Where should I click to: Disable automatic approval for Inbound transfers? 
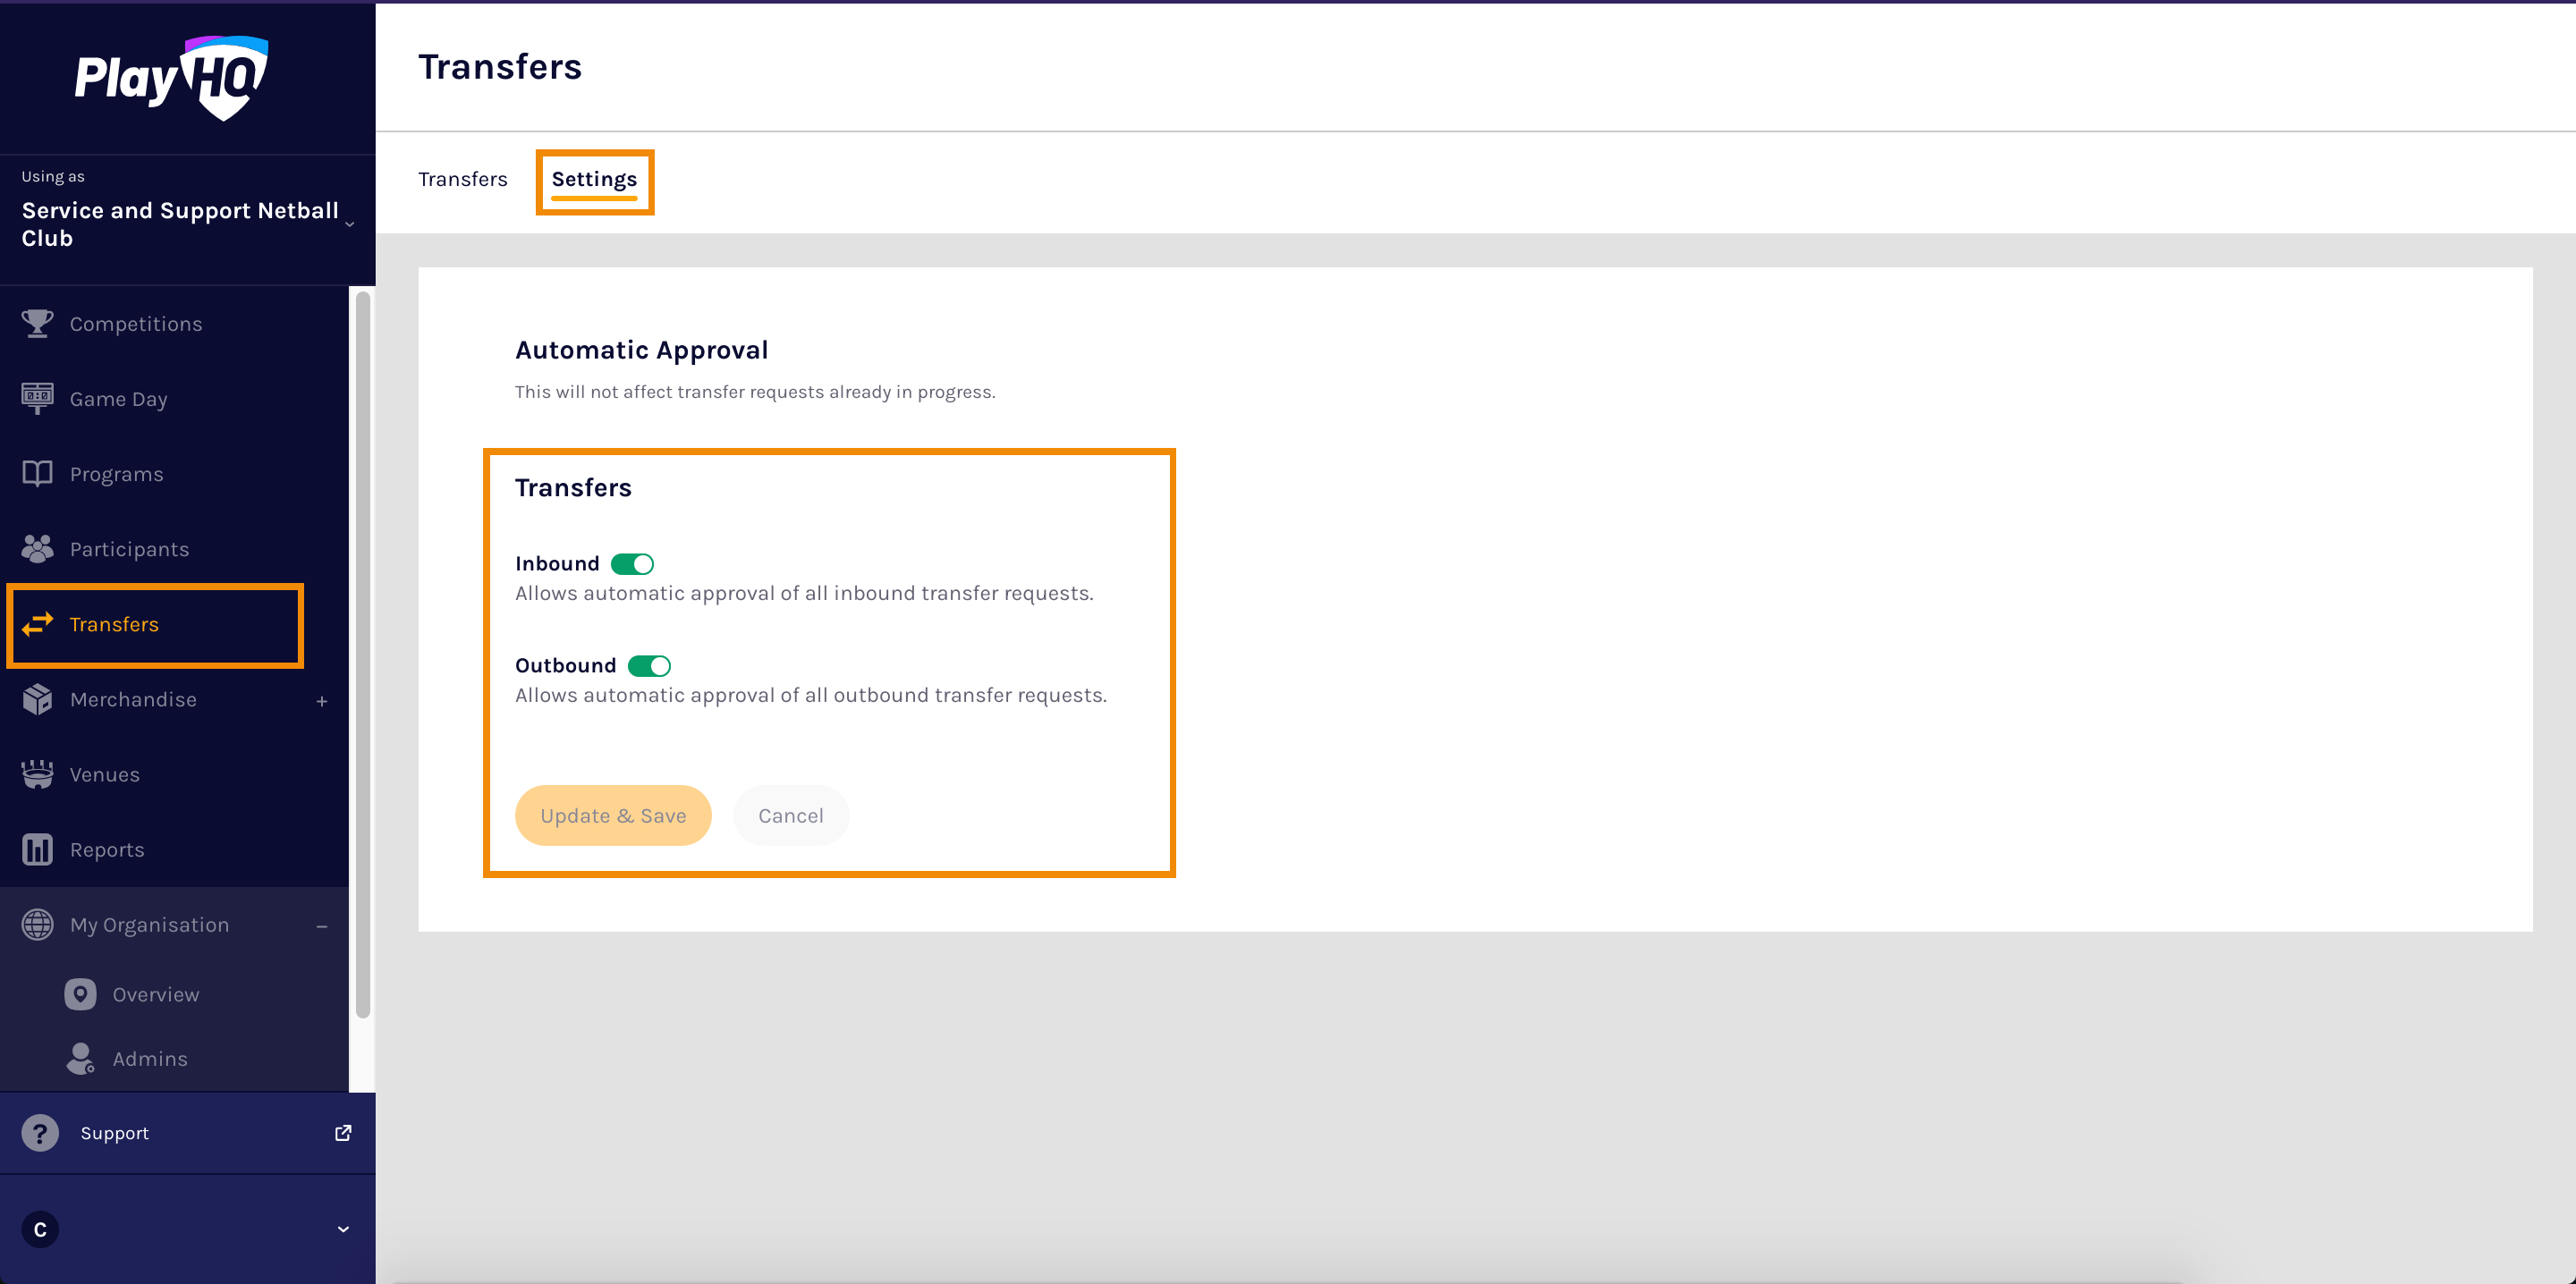coord(632,563)
